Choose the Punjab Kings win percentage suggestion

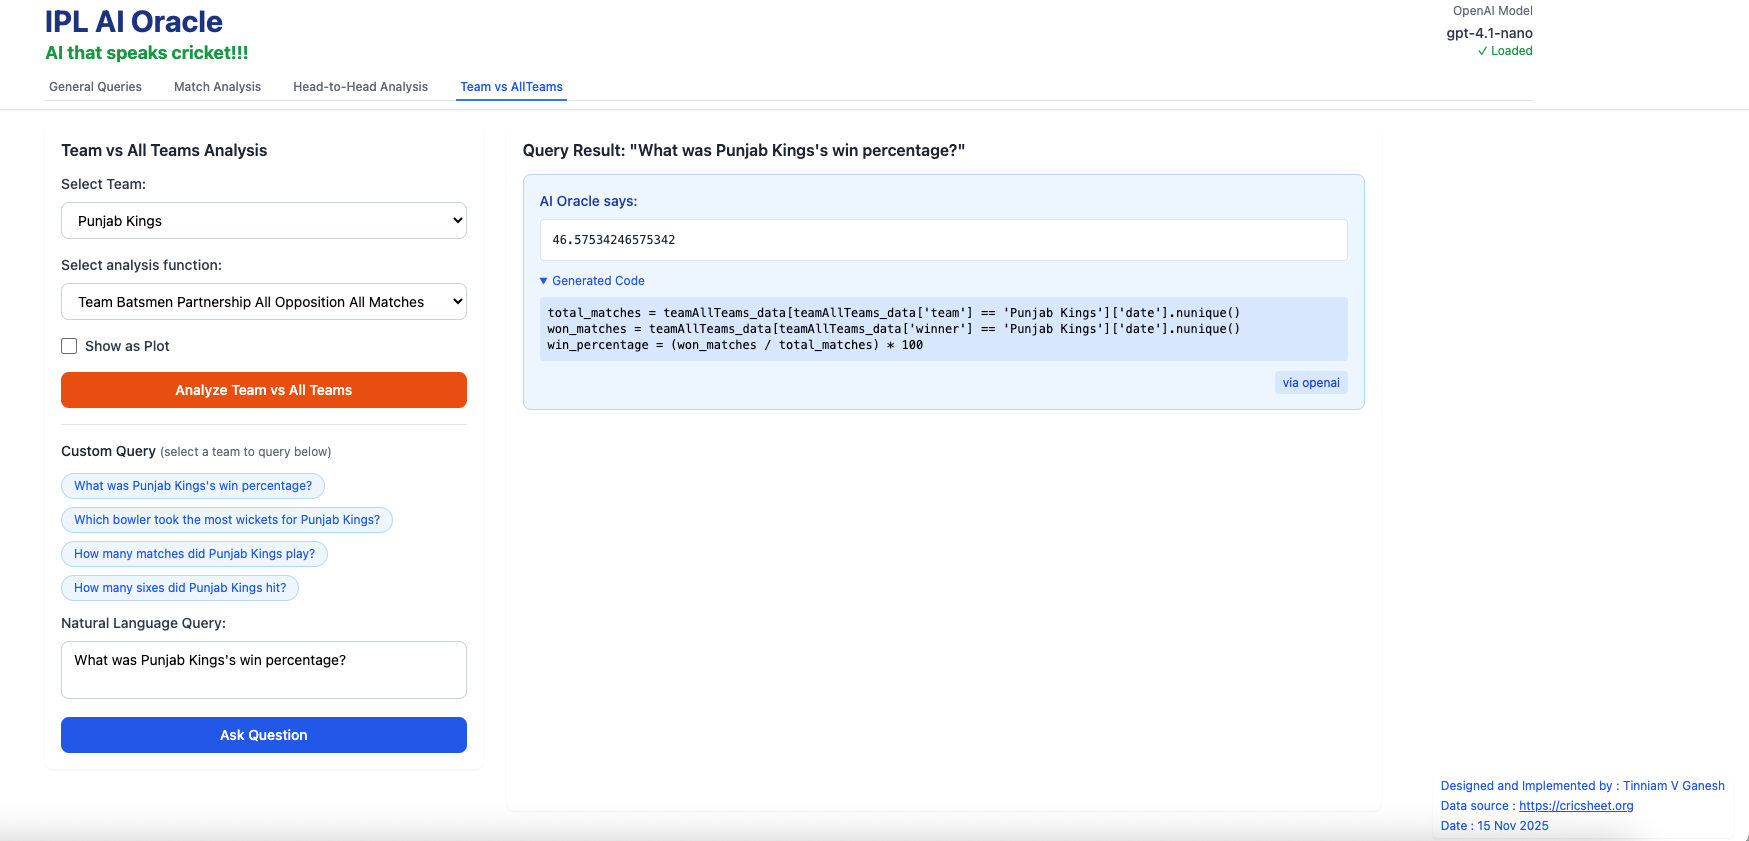pos(193,486)
